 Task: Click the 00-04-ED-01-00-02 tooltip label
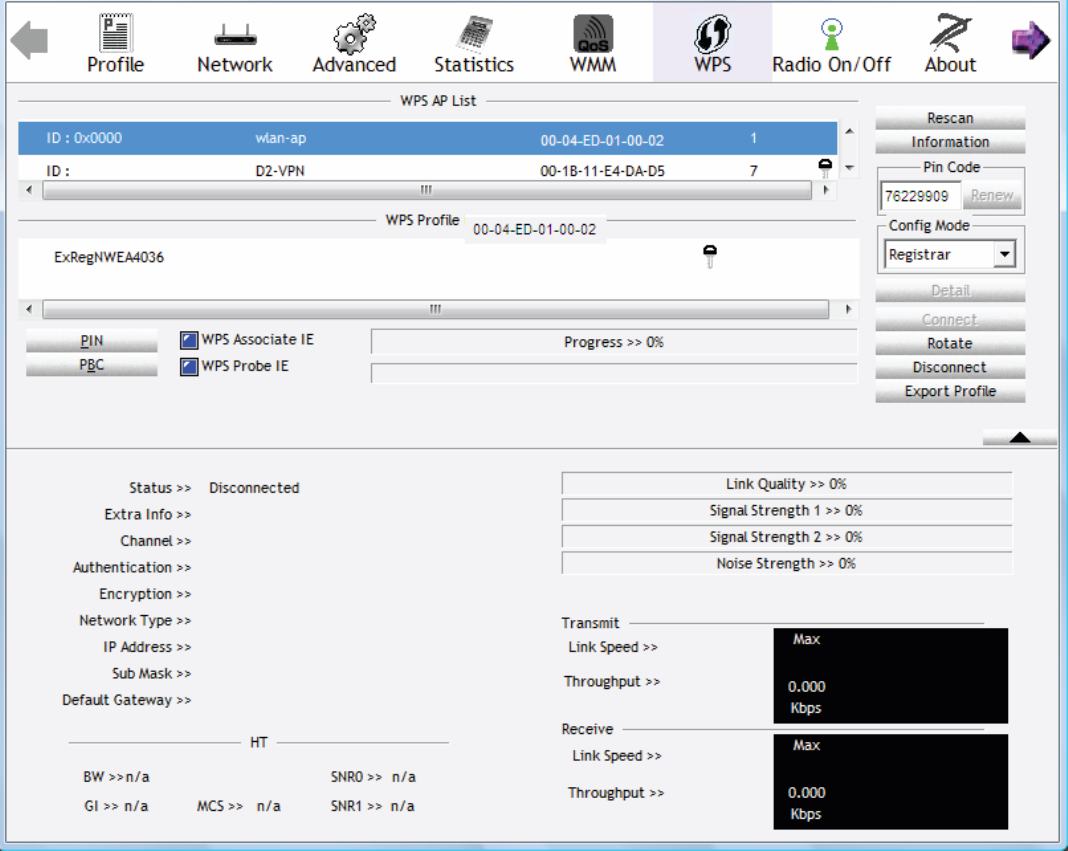(535, 230)
